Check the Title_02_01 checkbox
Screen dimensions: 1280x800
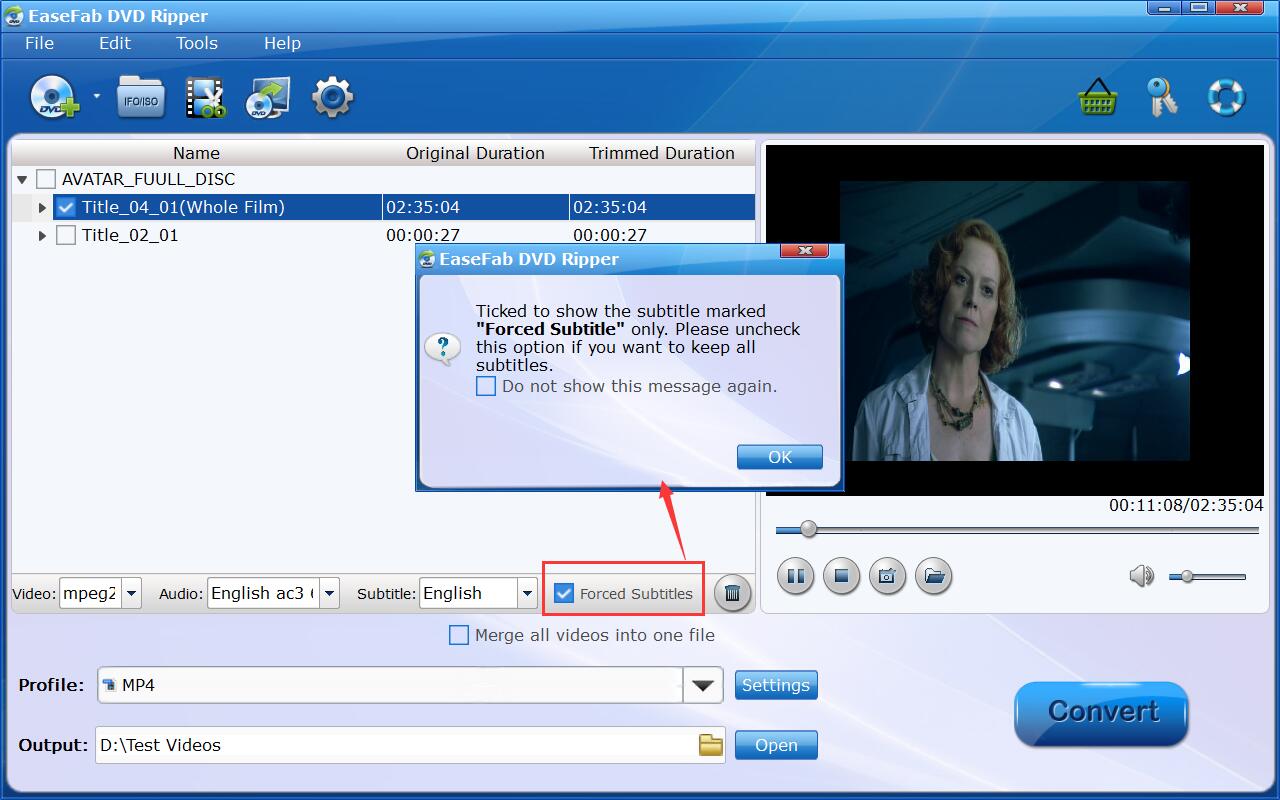point(66,236)
